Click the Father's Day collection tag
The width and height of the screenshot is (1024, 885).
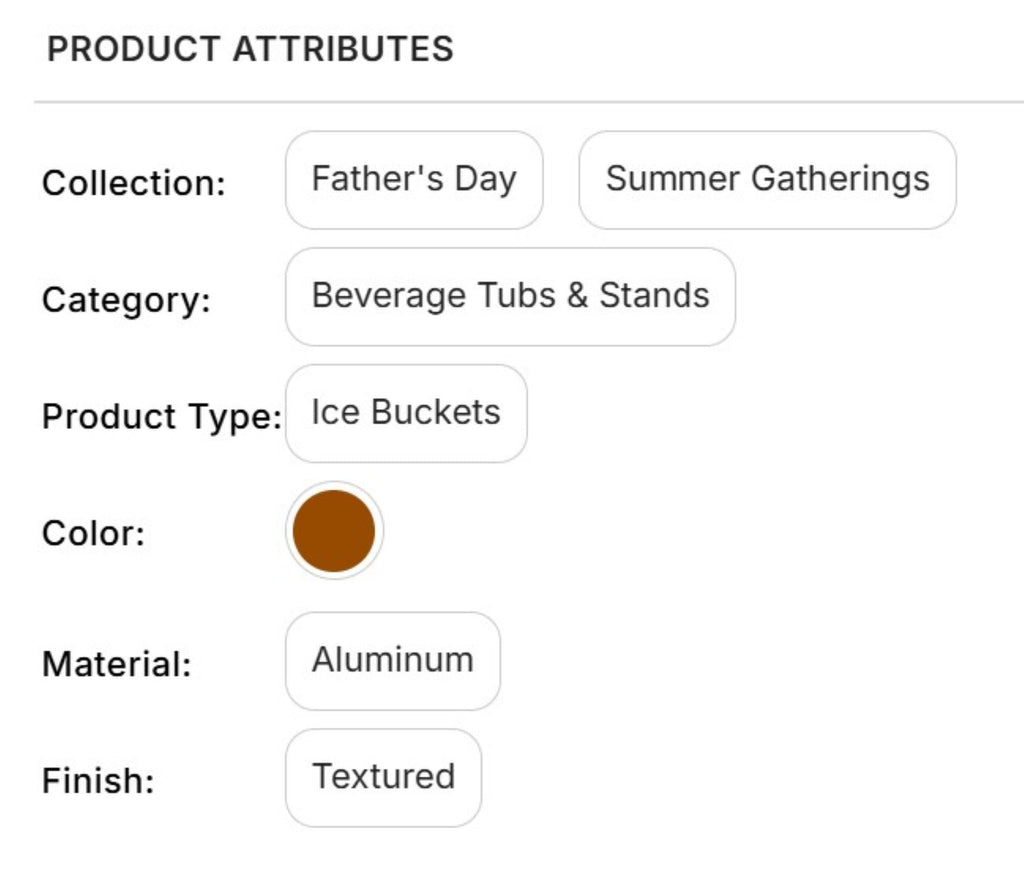click(414, 180)
